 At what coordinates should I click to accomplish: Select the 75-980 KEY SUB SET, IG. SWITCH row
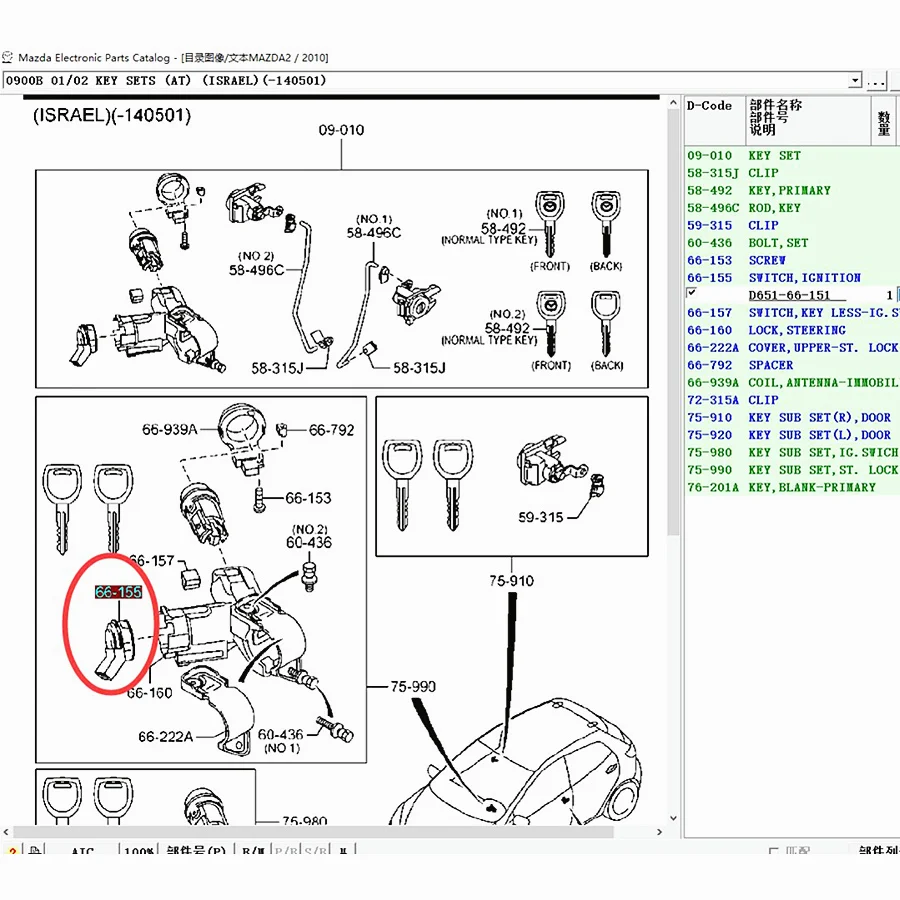click(792, 453)
